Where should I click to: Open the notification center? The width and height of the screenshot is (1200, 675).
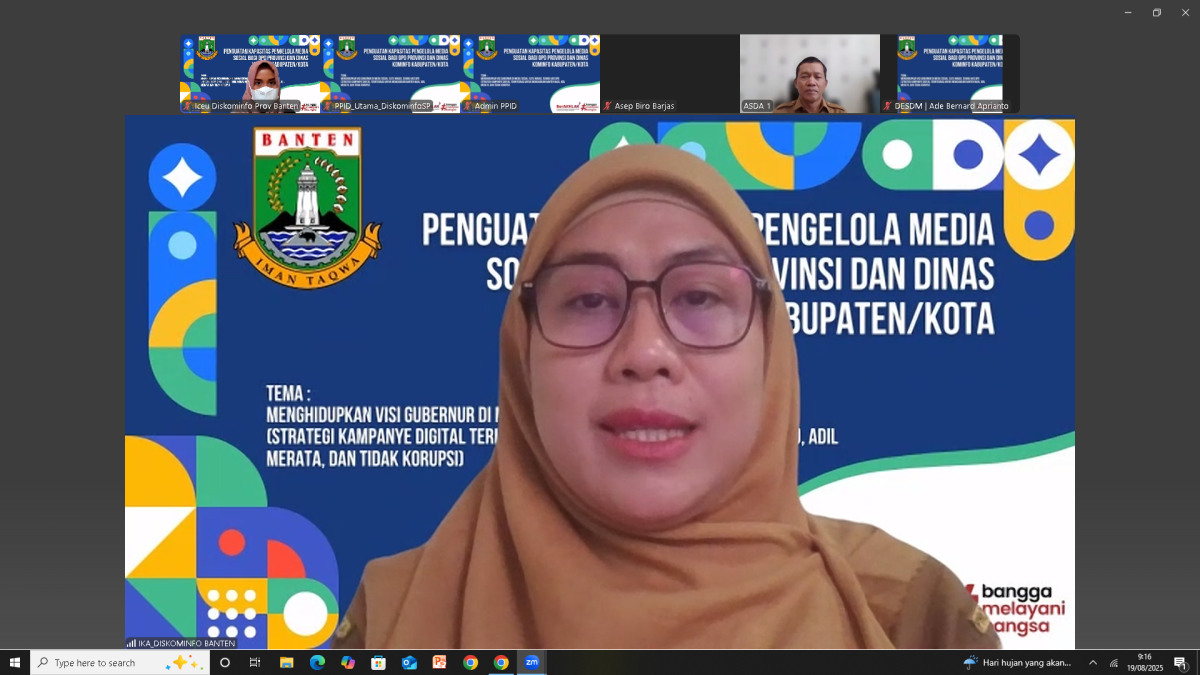[x=1180, y=662]
